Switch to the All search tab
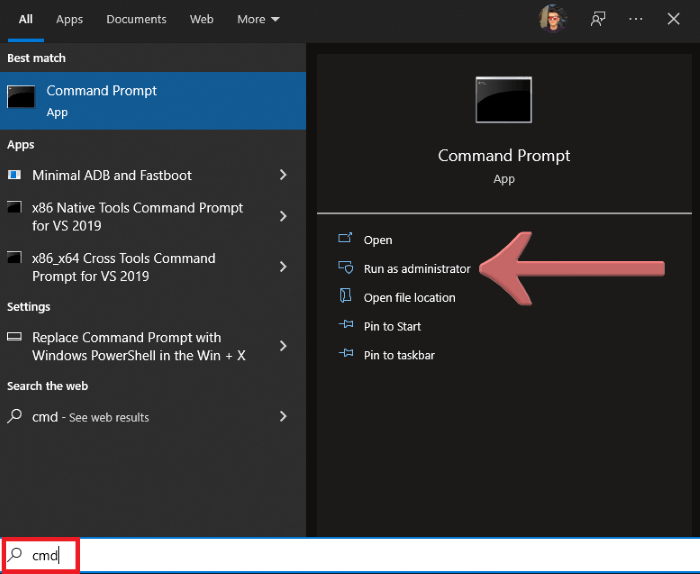This screenshot has height=574, width=700. tap(25, 19)
